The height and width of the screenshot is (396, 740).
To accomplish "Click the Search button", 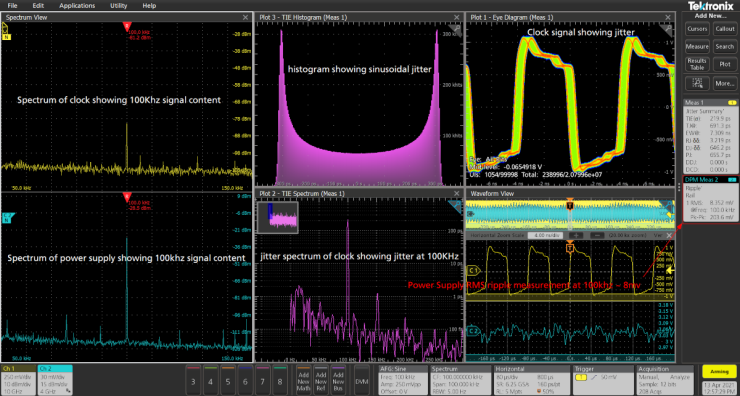I will [x=724, y=47].
